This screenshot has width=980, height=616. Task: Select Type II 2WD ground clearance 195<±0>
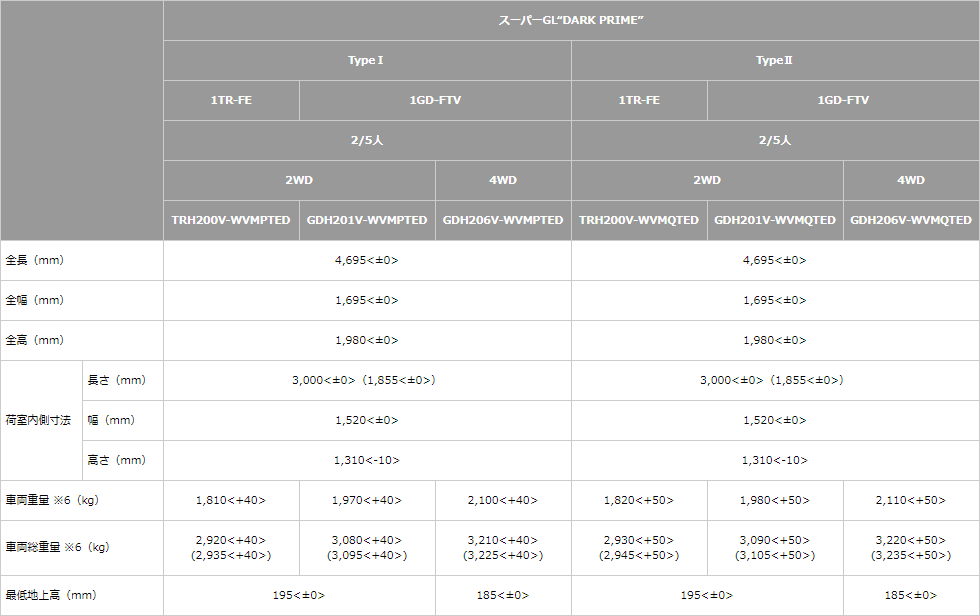click(x=708, y=595)
